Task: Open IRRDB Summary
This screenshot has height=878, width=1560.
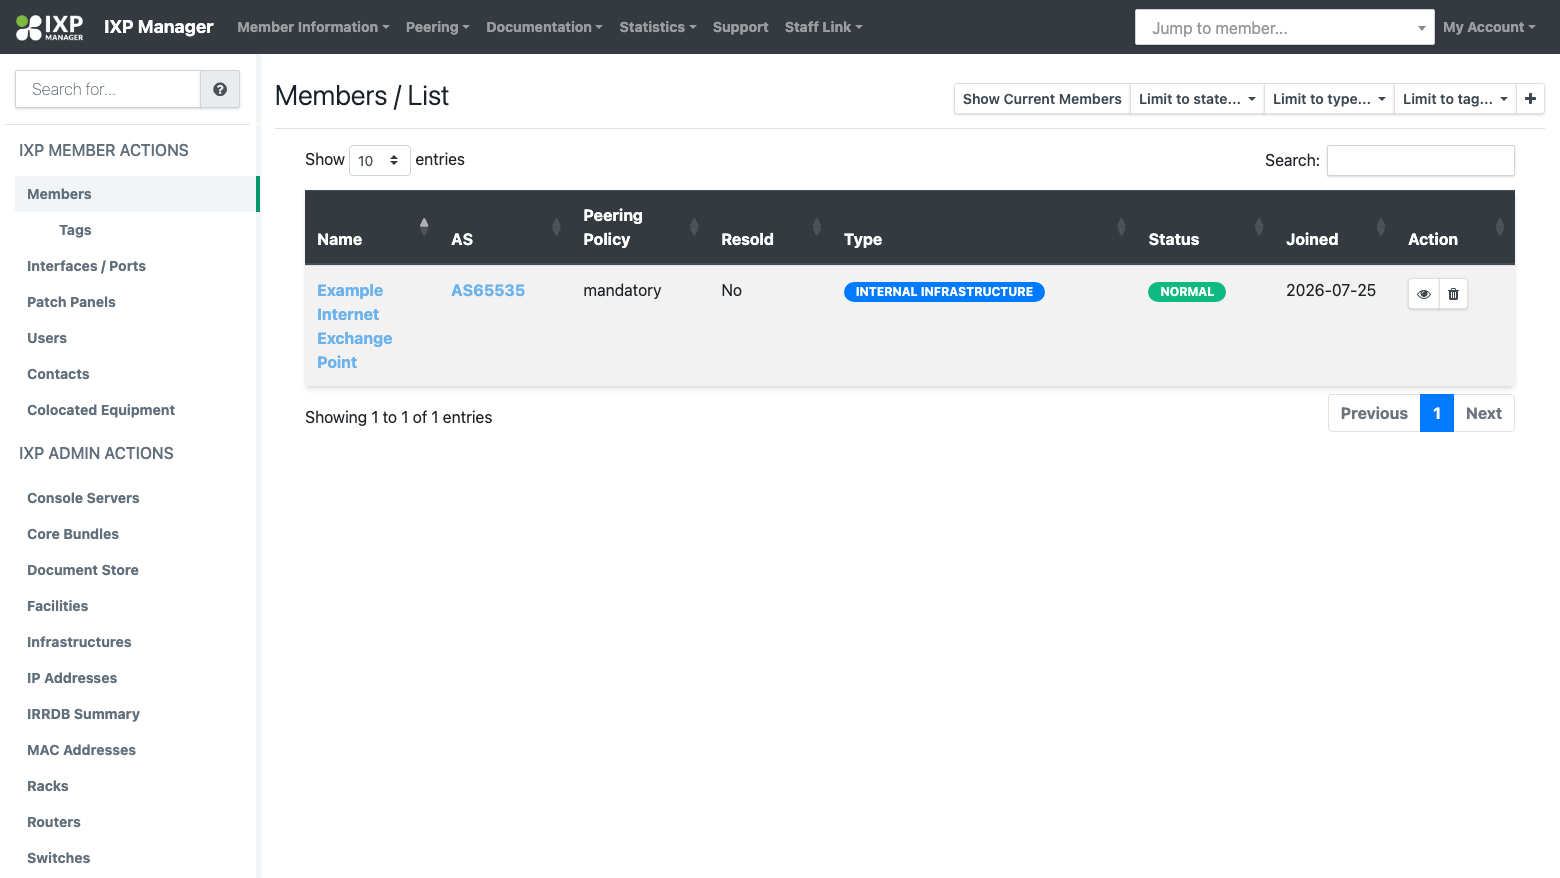Action: [x=83, y=714]
